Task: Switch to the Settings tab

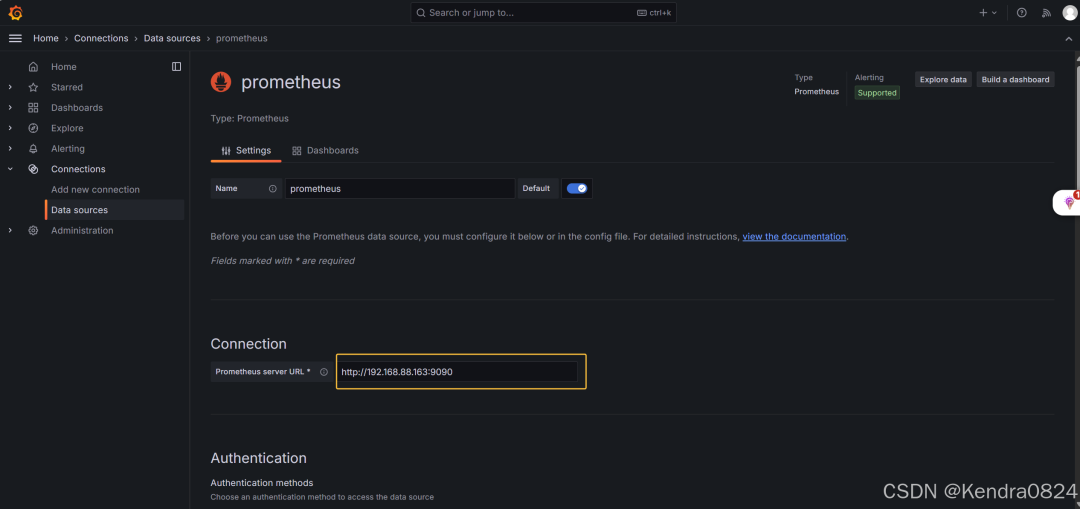Action: 246,150
